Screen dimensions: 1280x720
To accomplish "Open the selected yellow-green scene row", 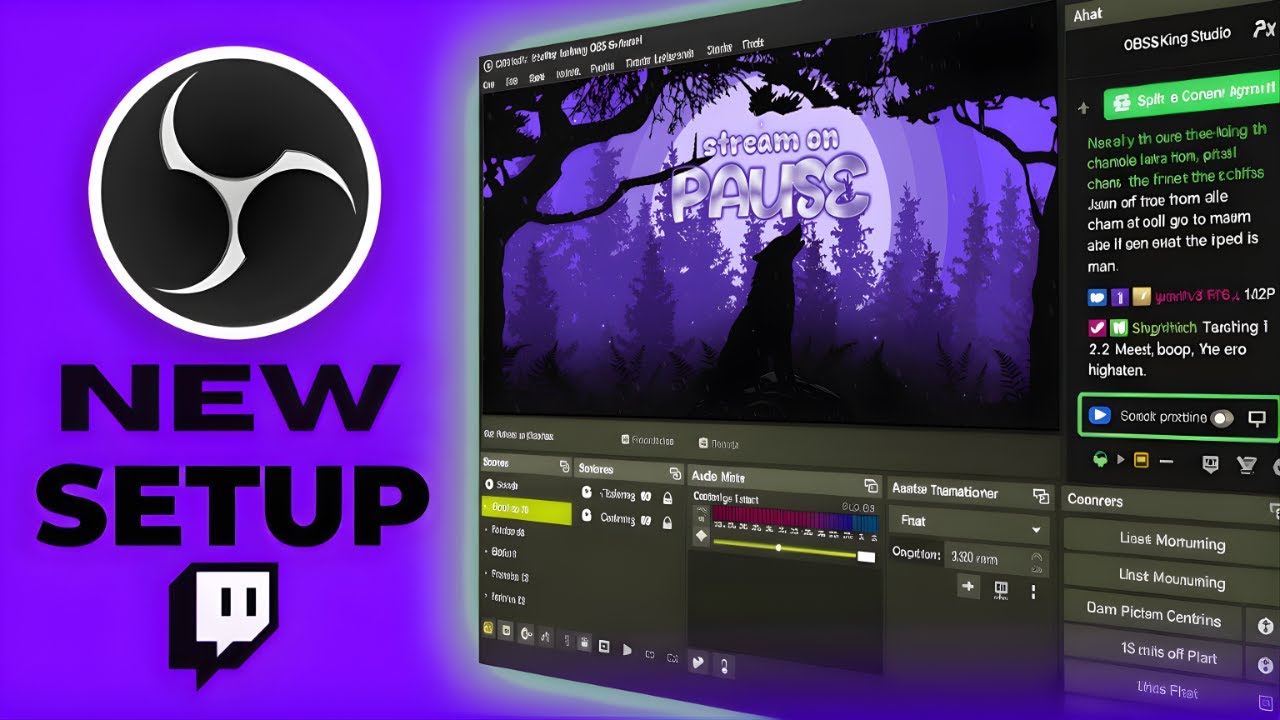I will pos(526,512).
